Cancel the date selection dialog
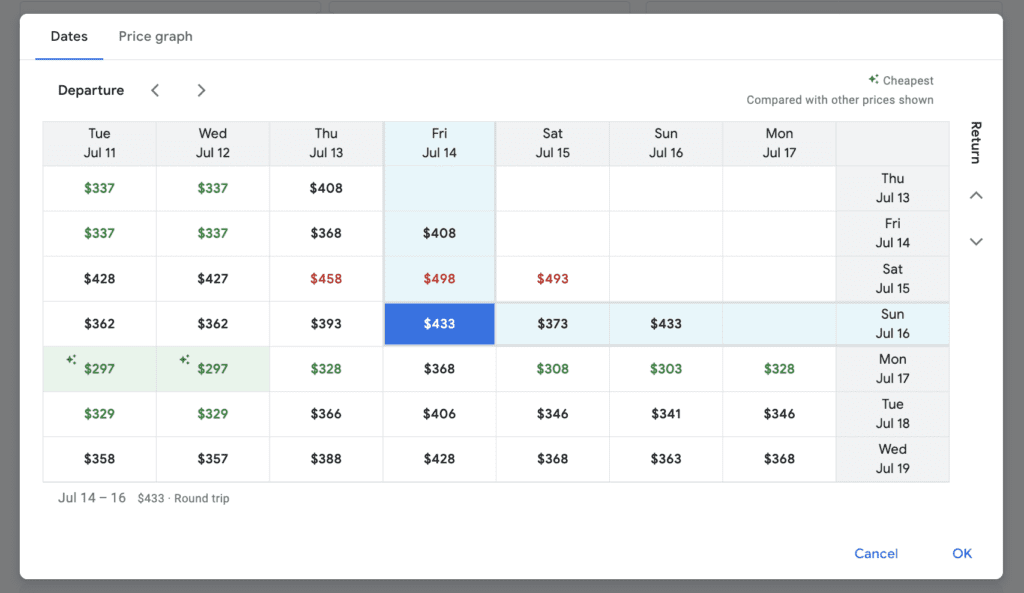 [876, 553]
